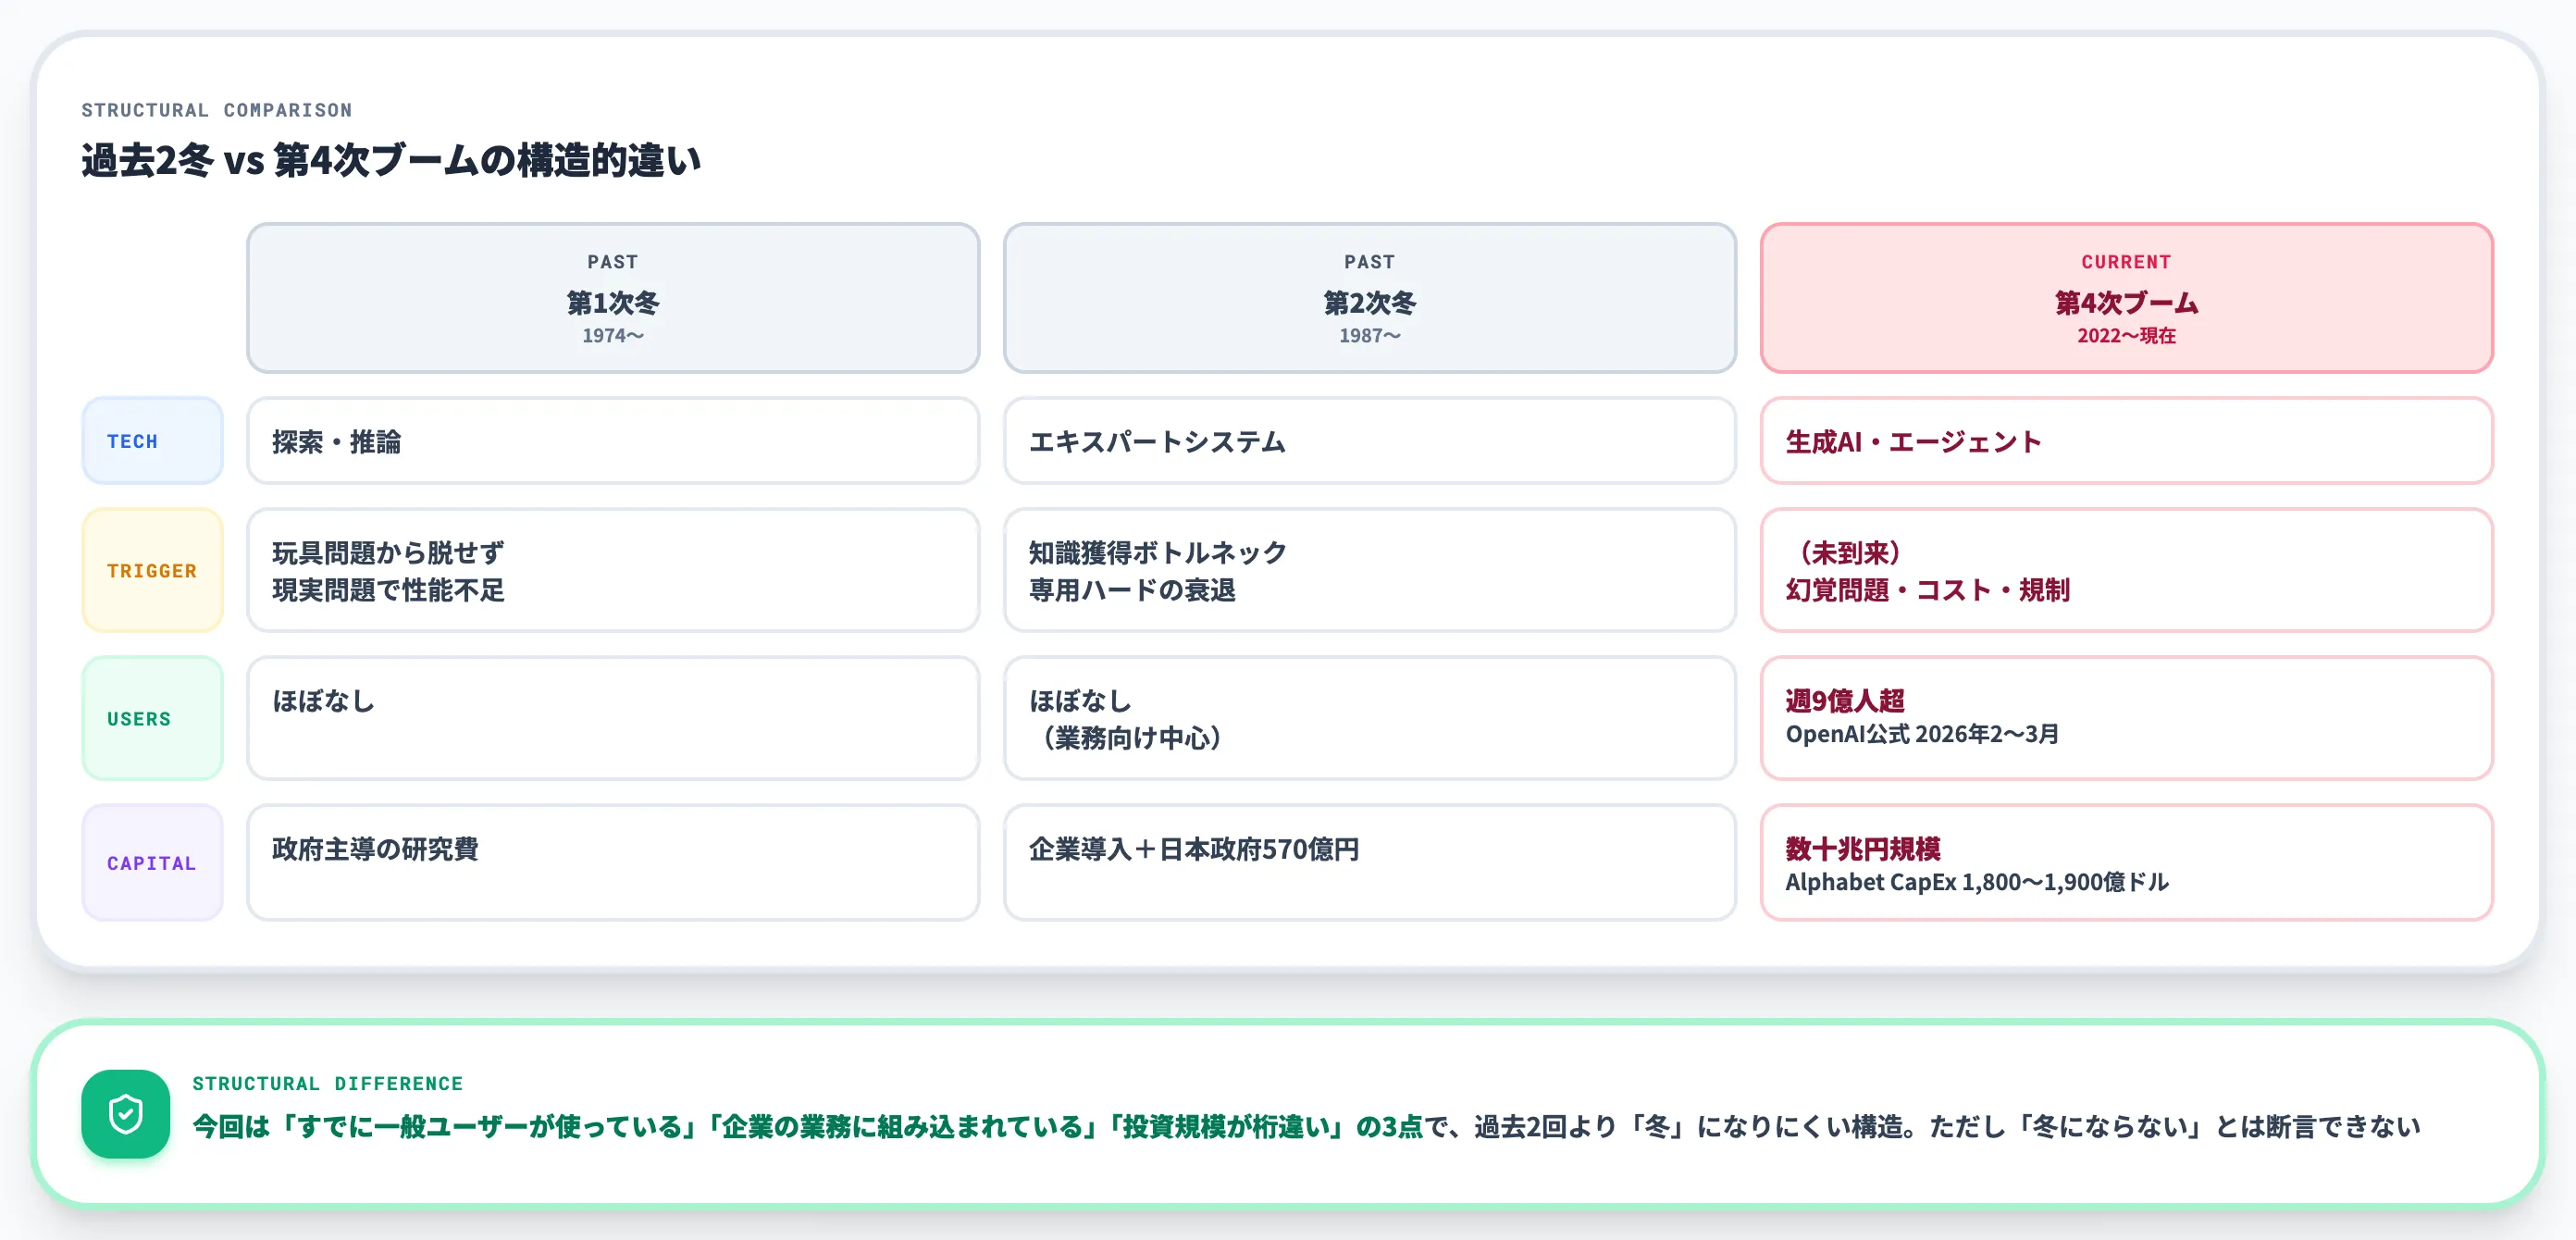The width and height of the screenshot is (2576, 1240).
Task: Select the USERS row label
Action: 152,718
